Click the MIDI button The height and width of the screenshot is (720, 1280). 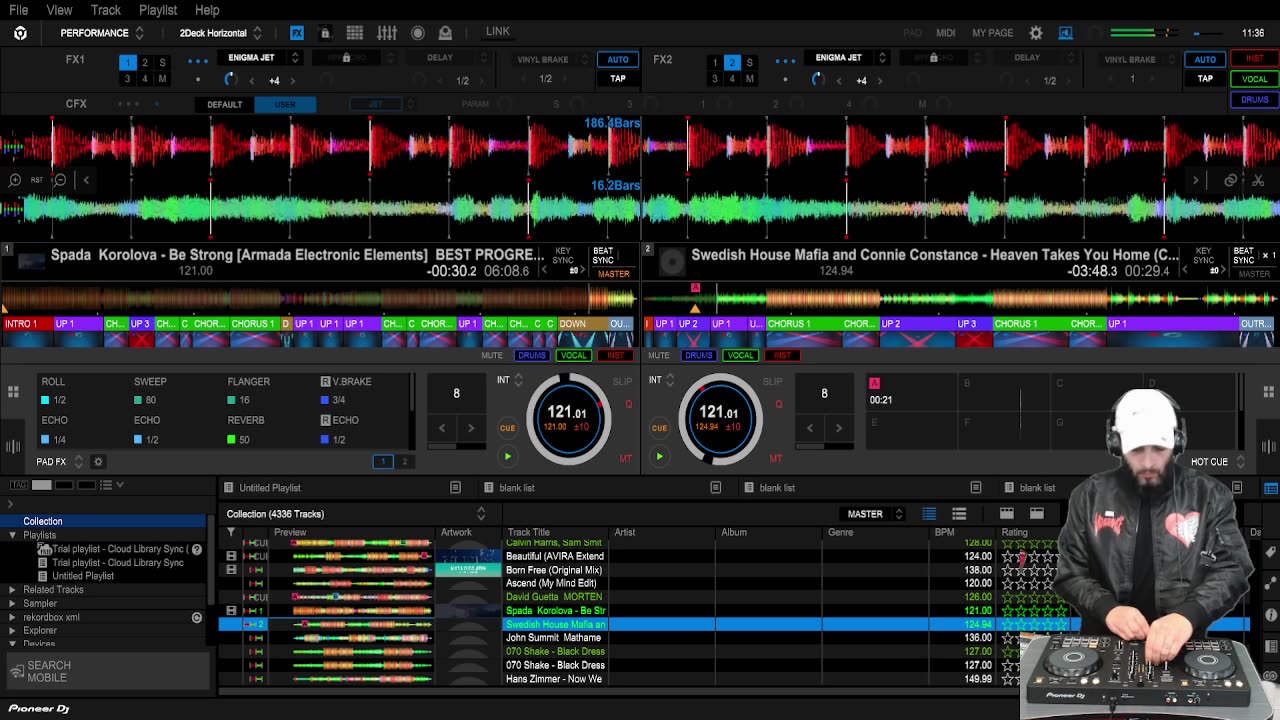(945, 33)
